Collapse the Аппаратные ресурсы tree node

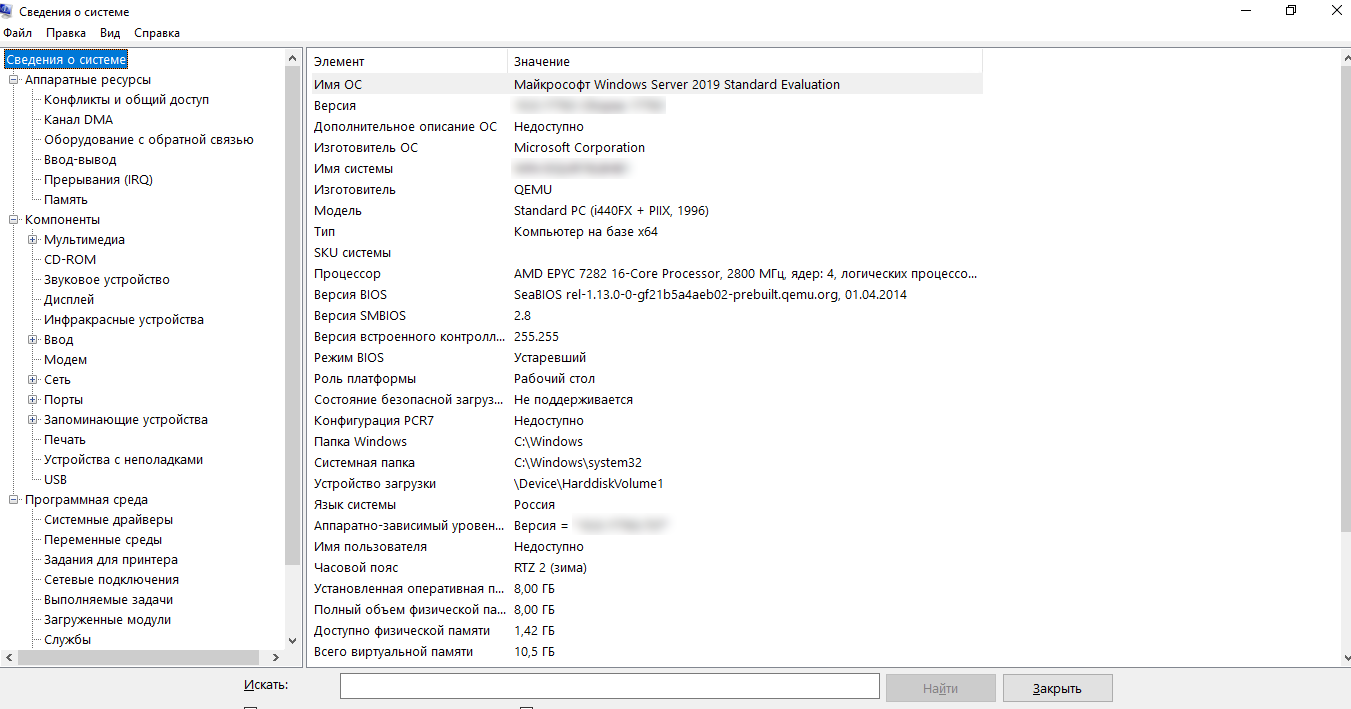click(x=14, y=80)
